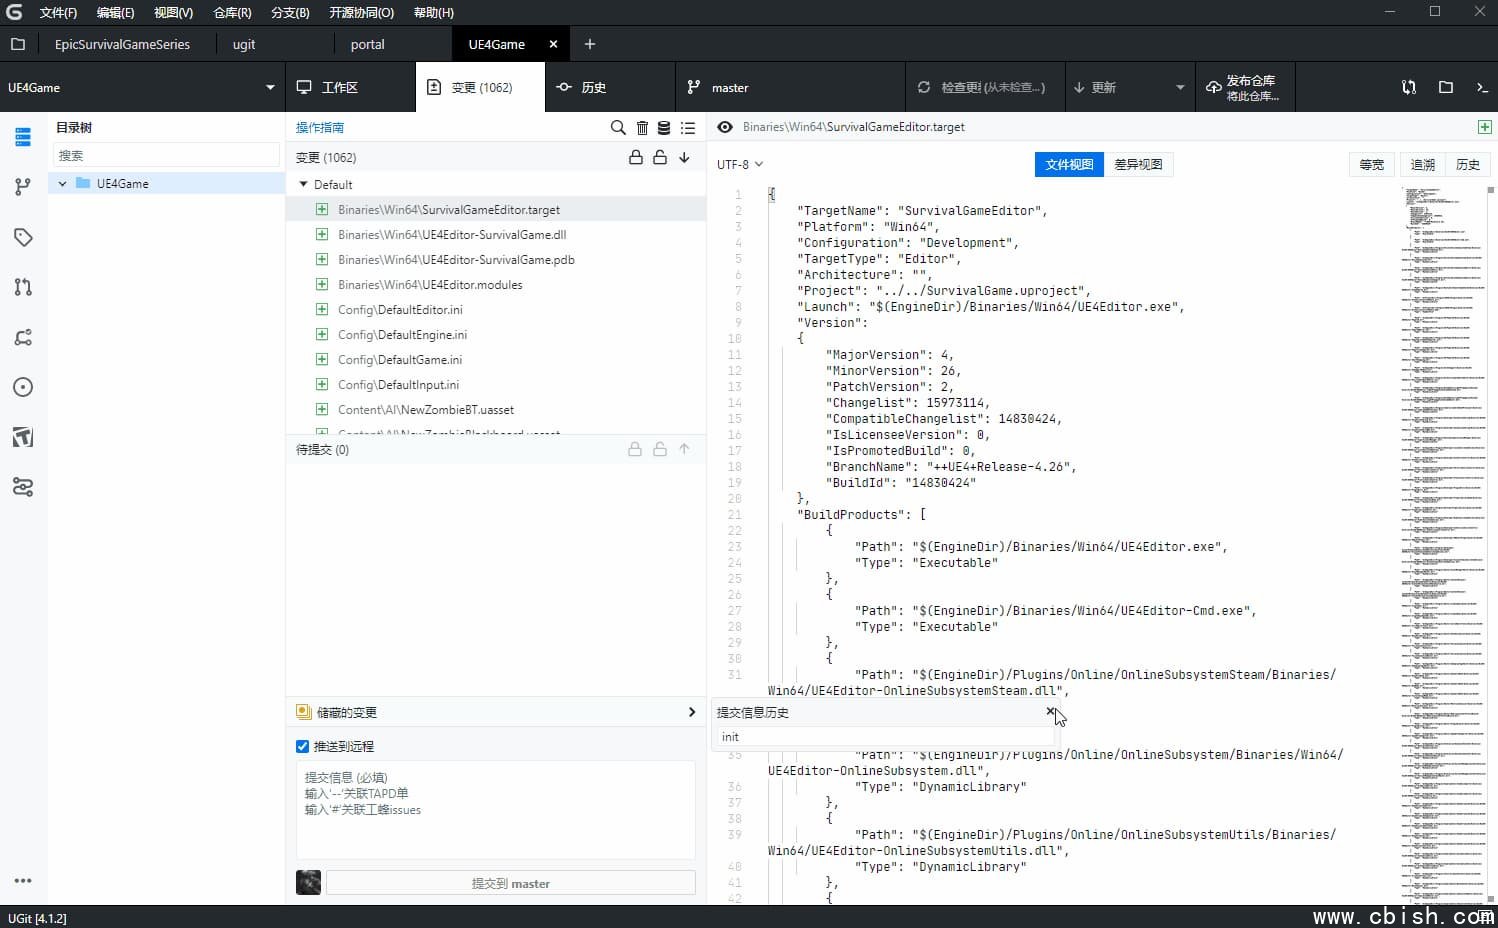The height and width of the screenshot is (928, 1498).
Task: Collapse the UE4Game directory tree node
Action: click(62, 183)
